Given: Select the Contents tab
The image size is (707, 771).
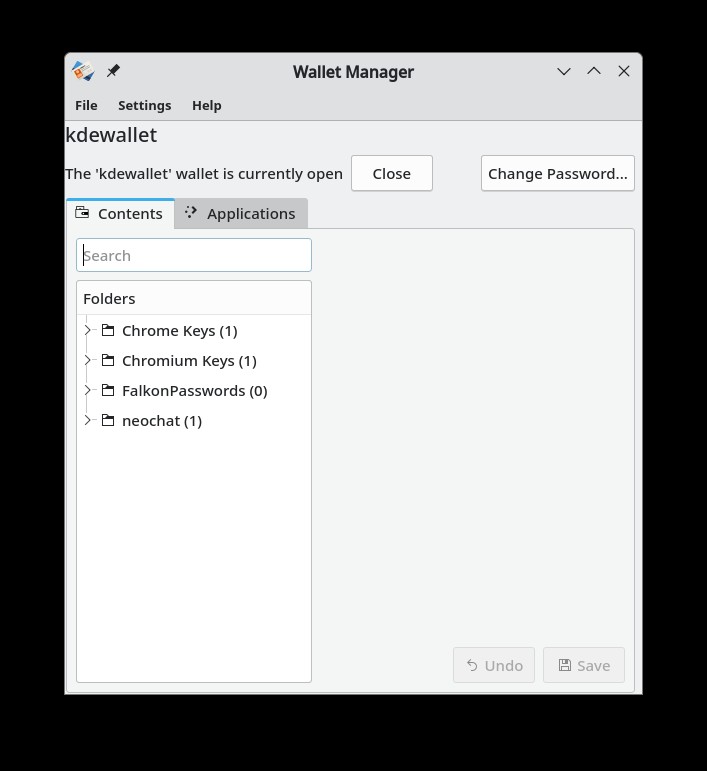Looking at the screenshot, I should pos(120,213).
